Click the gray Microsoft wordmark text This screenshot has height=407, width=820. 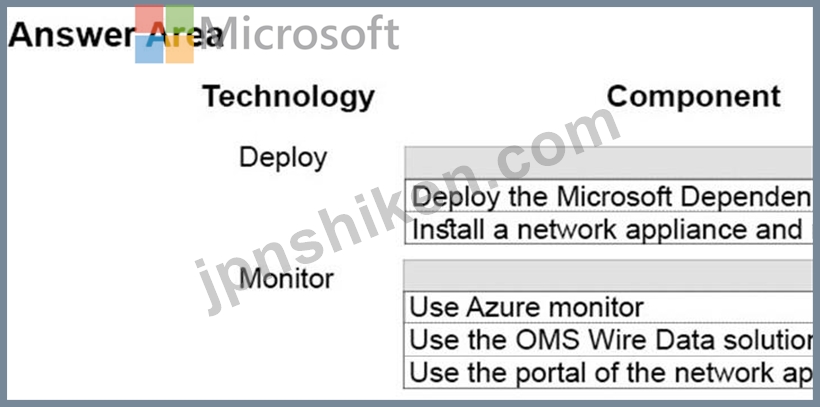(299, 34)
